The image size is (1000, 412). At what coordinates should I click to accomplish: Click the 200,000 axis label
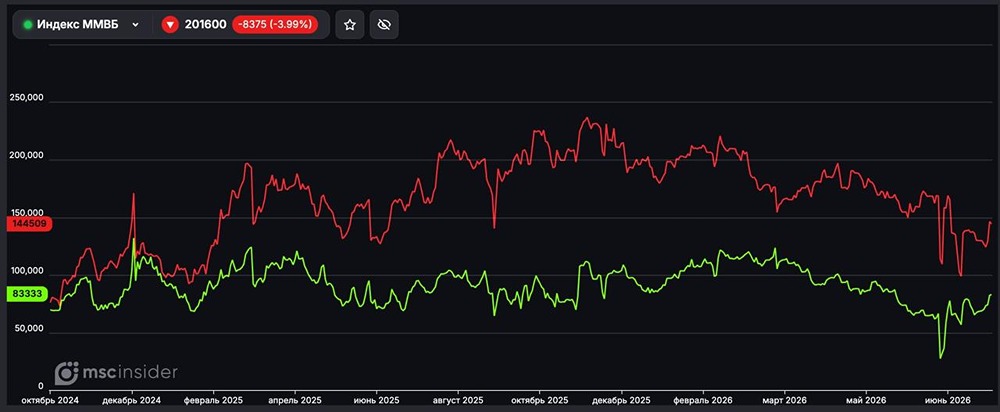click(27, 156)
